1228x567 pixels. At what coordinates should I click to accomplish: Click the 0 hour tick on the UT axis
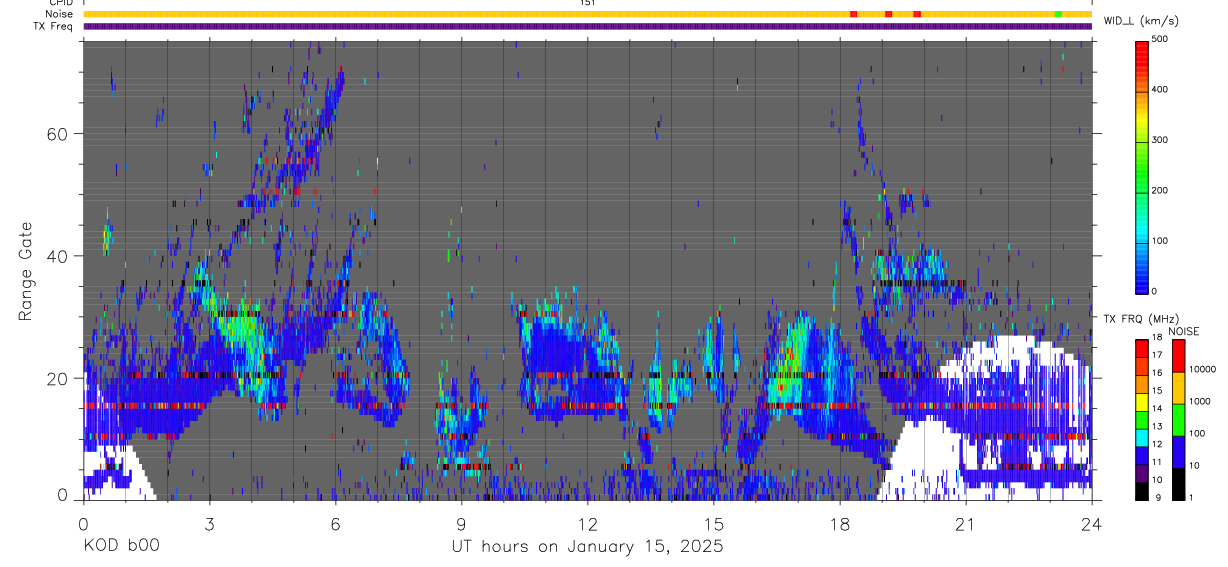point(83,523)
